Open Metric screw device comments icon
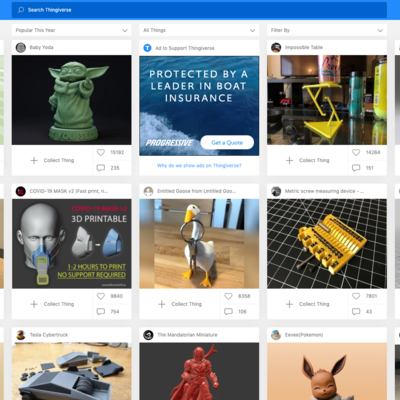Screen dimensions: 400x400 356,312
